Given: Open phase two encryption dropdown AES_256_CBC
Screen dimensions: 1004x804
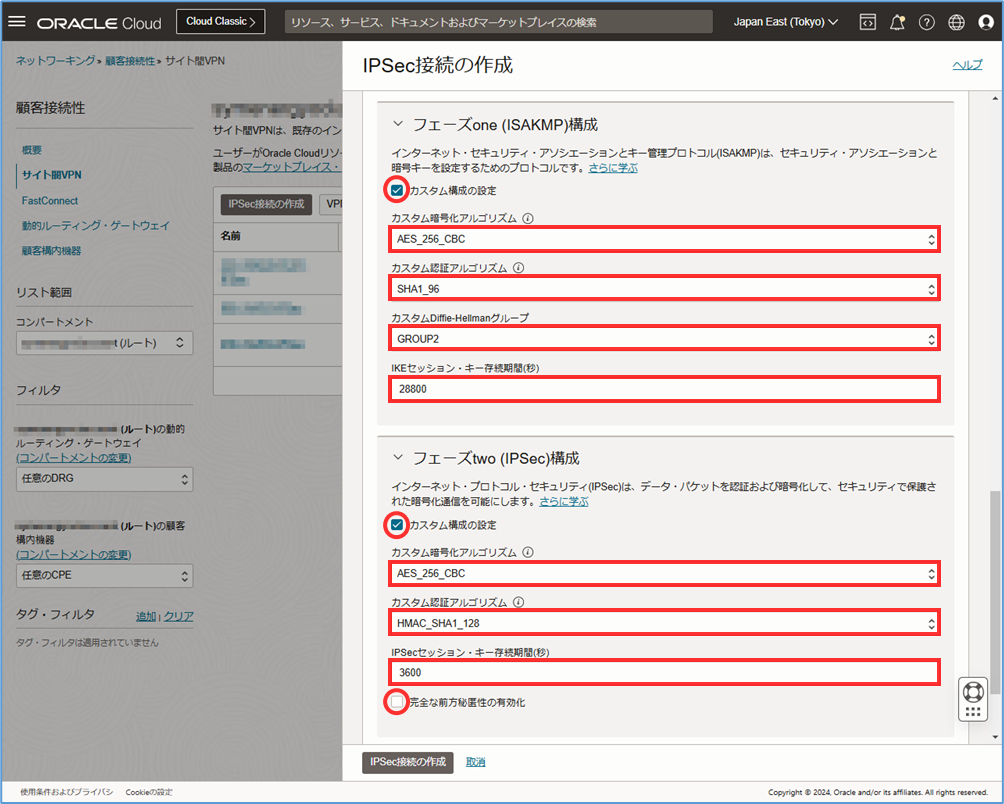Looking at the screenshot, I should 665,574.
